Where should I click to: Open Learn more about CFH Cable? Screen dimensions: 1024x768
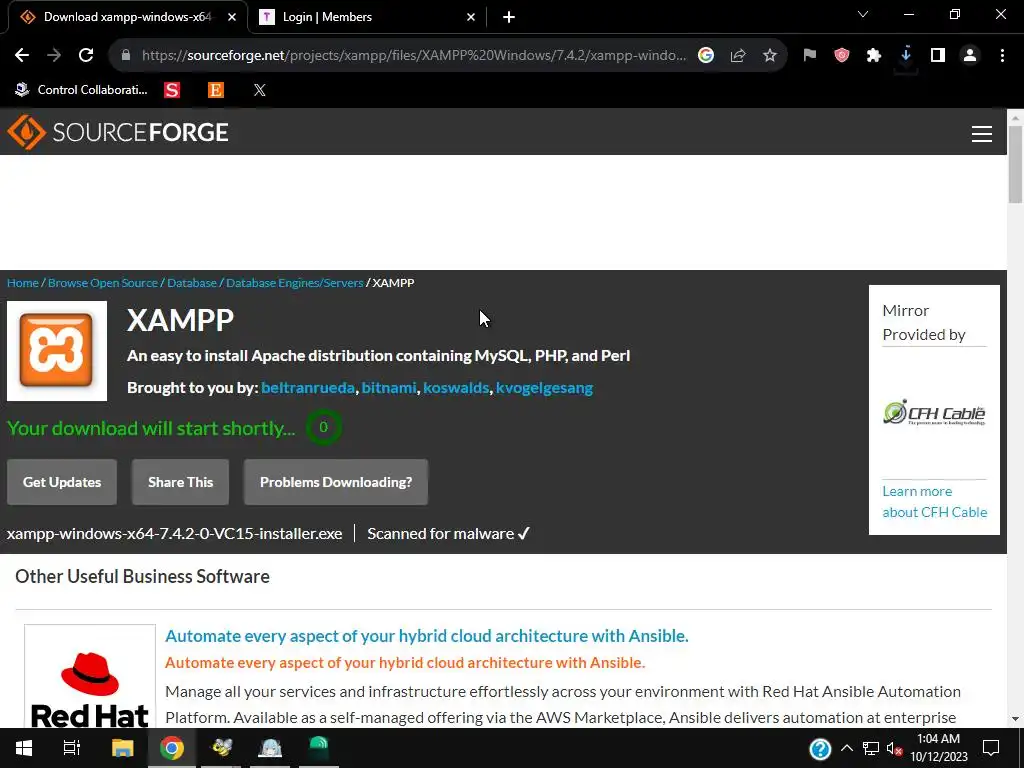935,502
